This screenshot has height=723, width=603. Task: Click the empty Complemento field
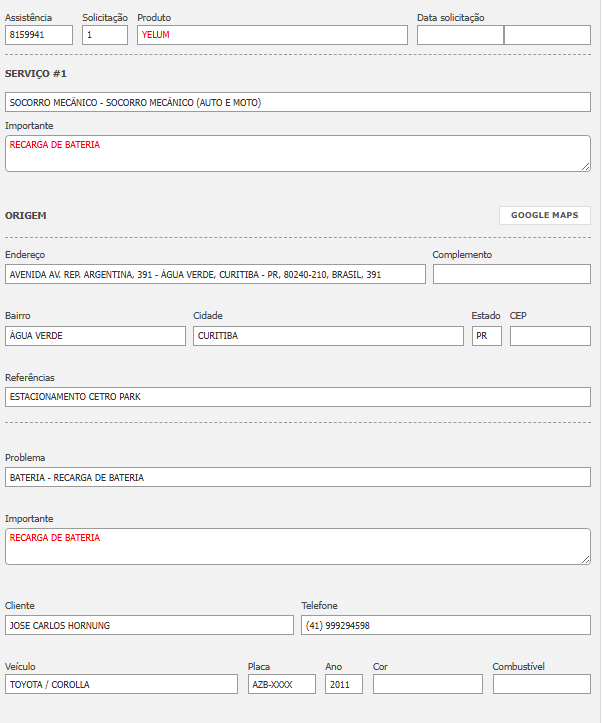[x=511, y=274]
